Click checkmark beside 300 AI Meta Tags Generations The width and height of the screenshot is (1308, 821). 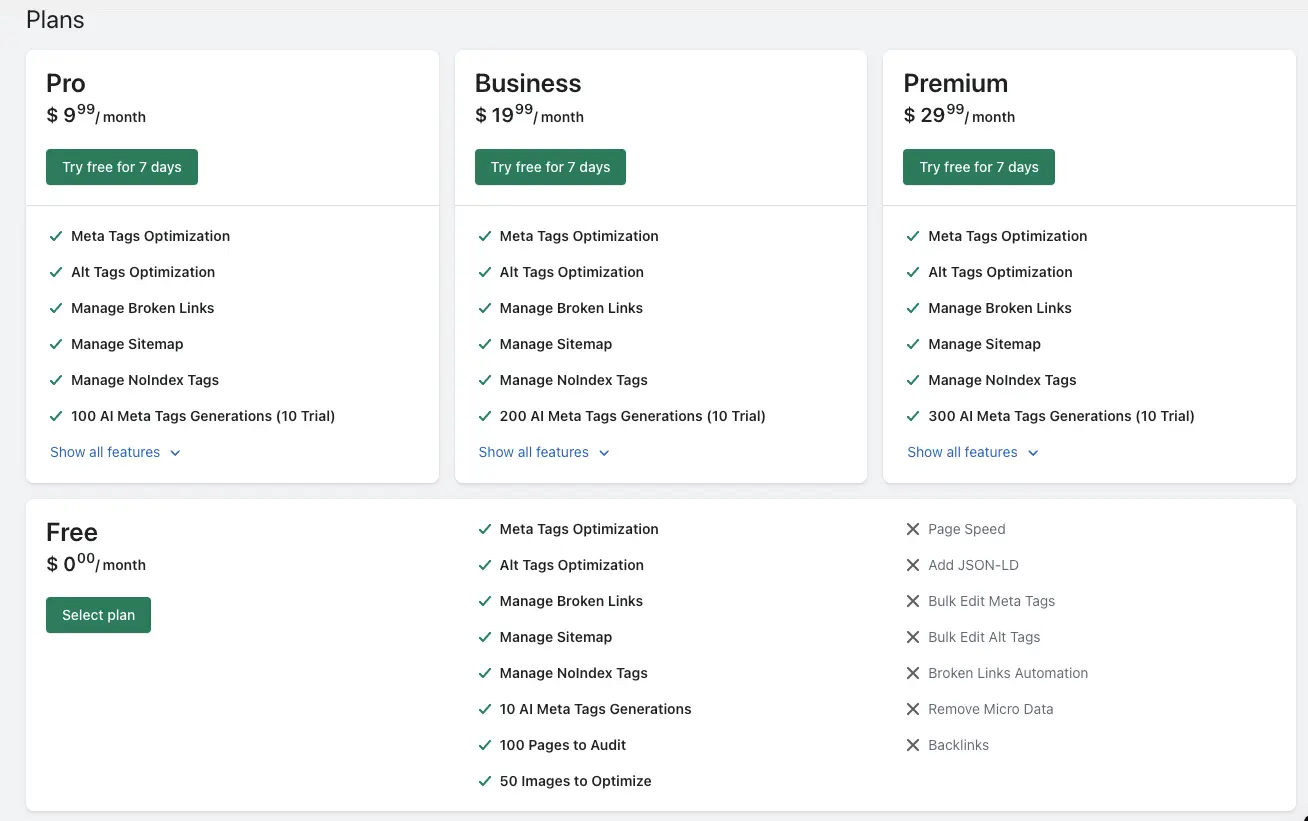[x=913, y=416]
